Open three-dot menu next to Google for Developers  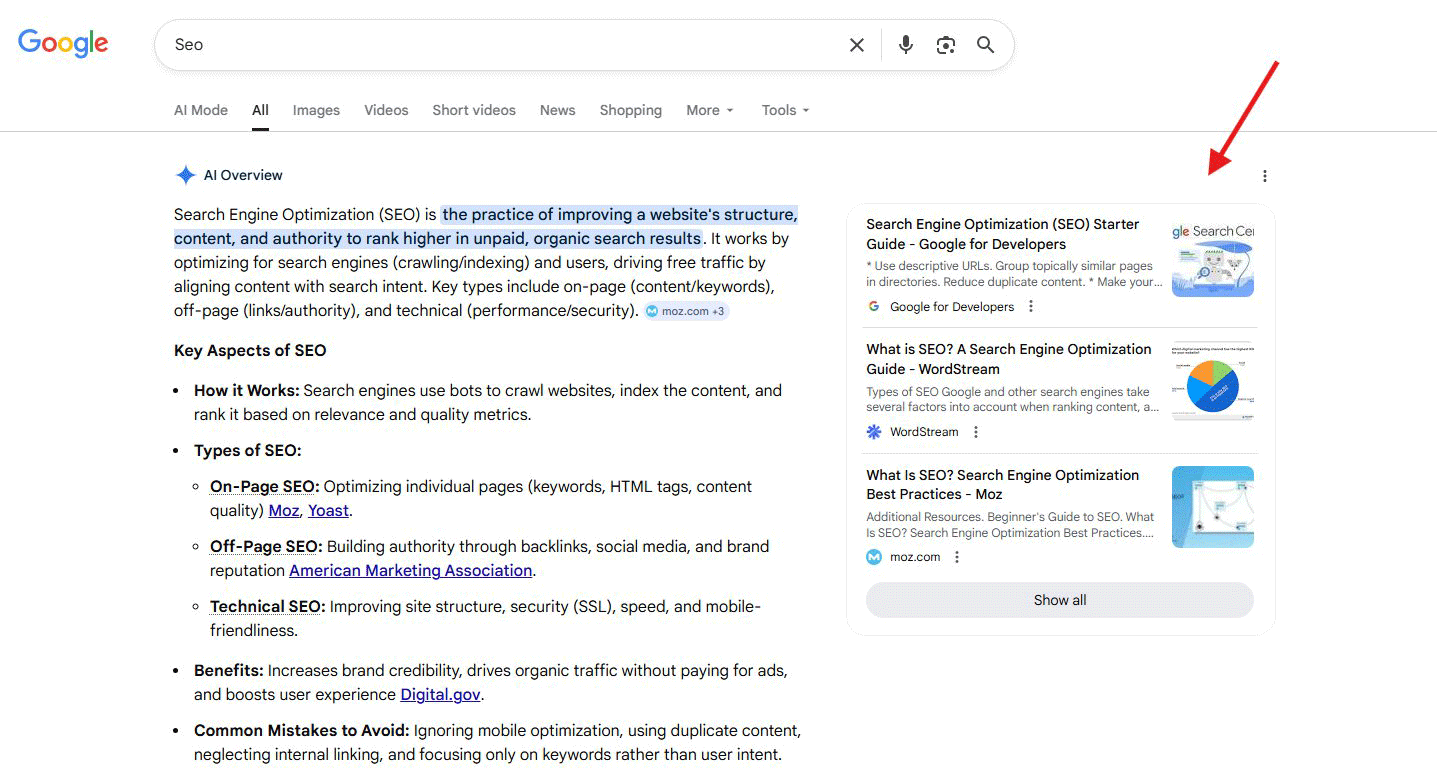coord(1031,307)
